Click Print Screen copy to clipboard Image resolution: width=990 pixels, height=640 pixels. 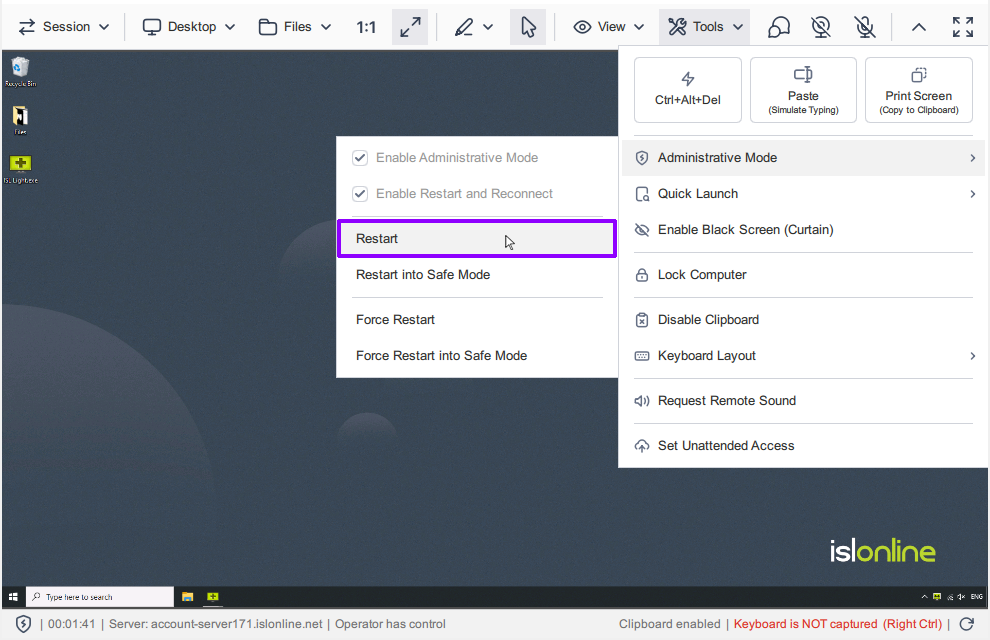[919, 90]
